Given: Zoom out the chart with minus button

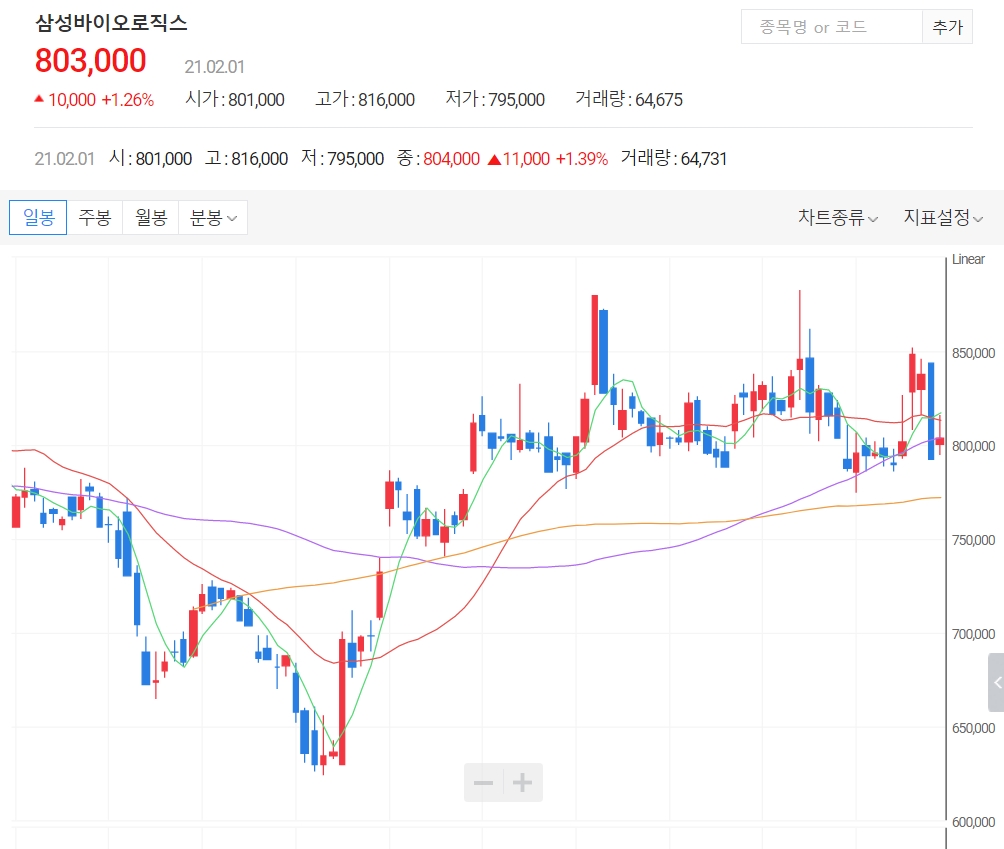Looking at the screenshot, I should (483, 782).
